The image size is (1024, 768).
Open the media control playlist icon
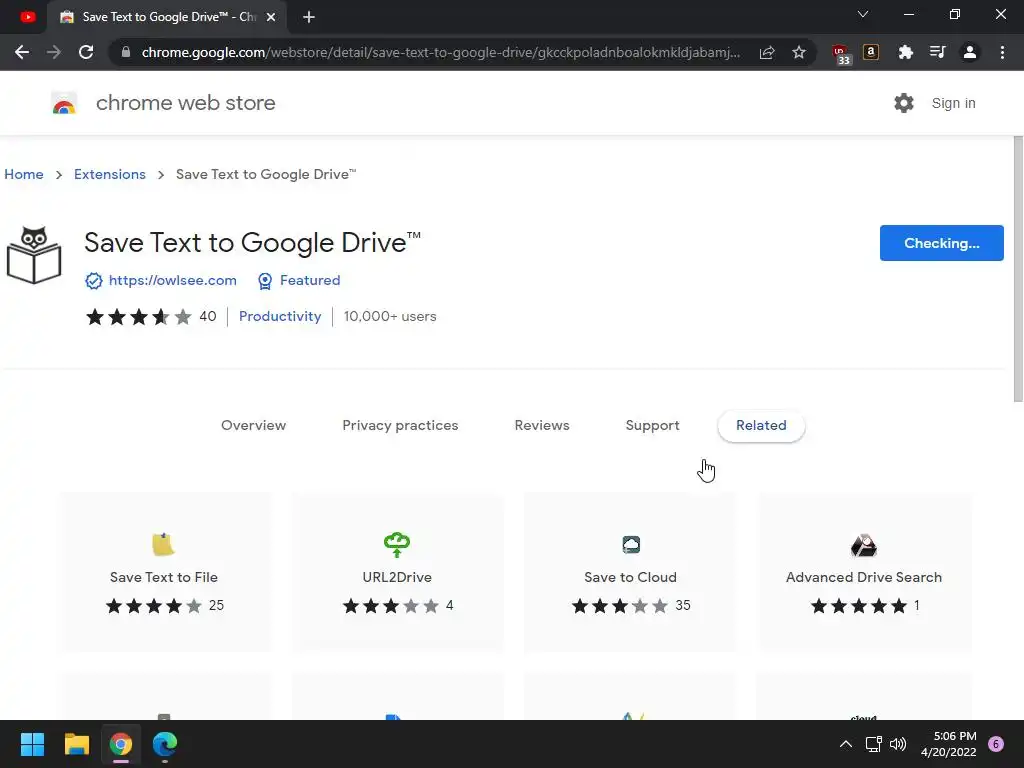(937, 52)
